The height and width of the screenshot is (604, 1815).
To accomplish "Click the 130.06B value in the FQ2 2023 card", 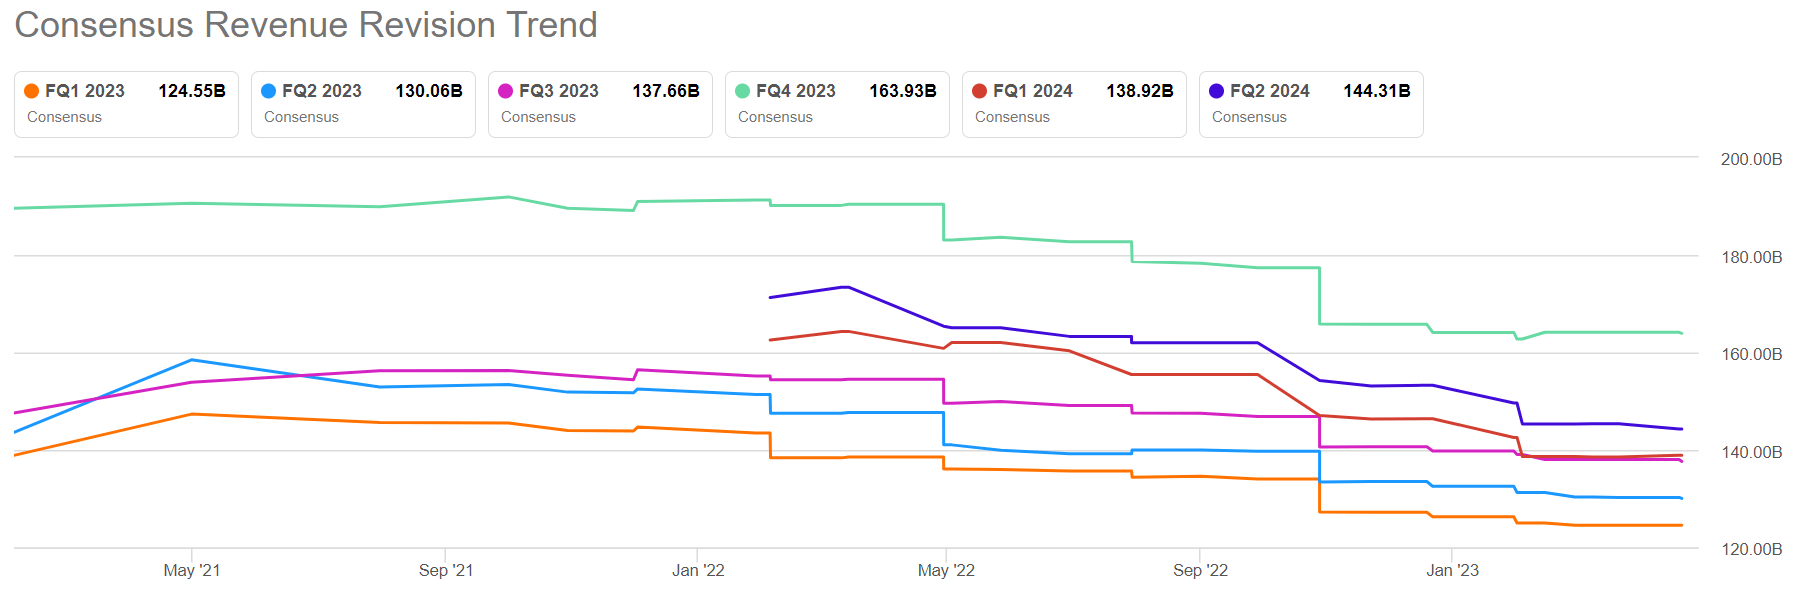I will [428, 91].
